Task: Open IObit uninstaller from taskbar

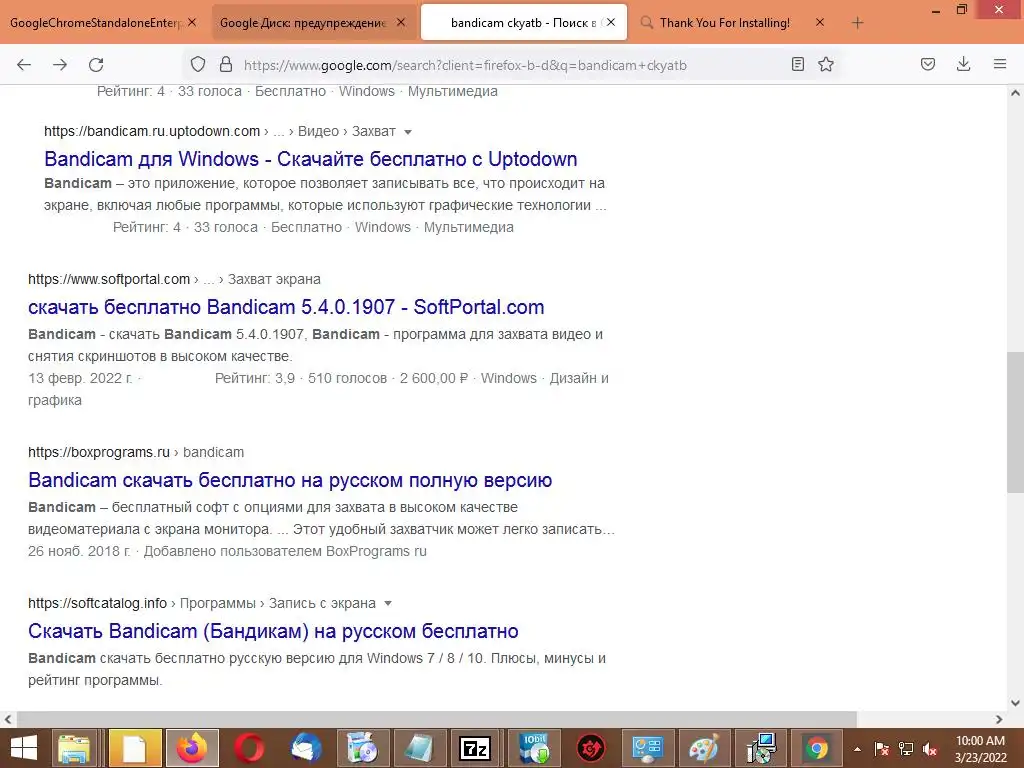Action: coord(534,748)
